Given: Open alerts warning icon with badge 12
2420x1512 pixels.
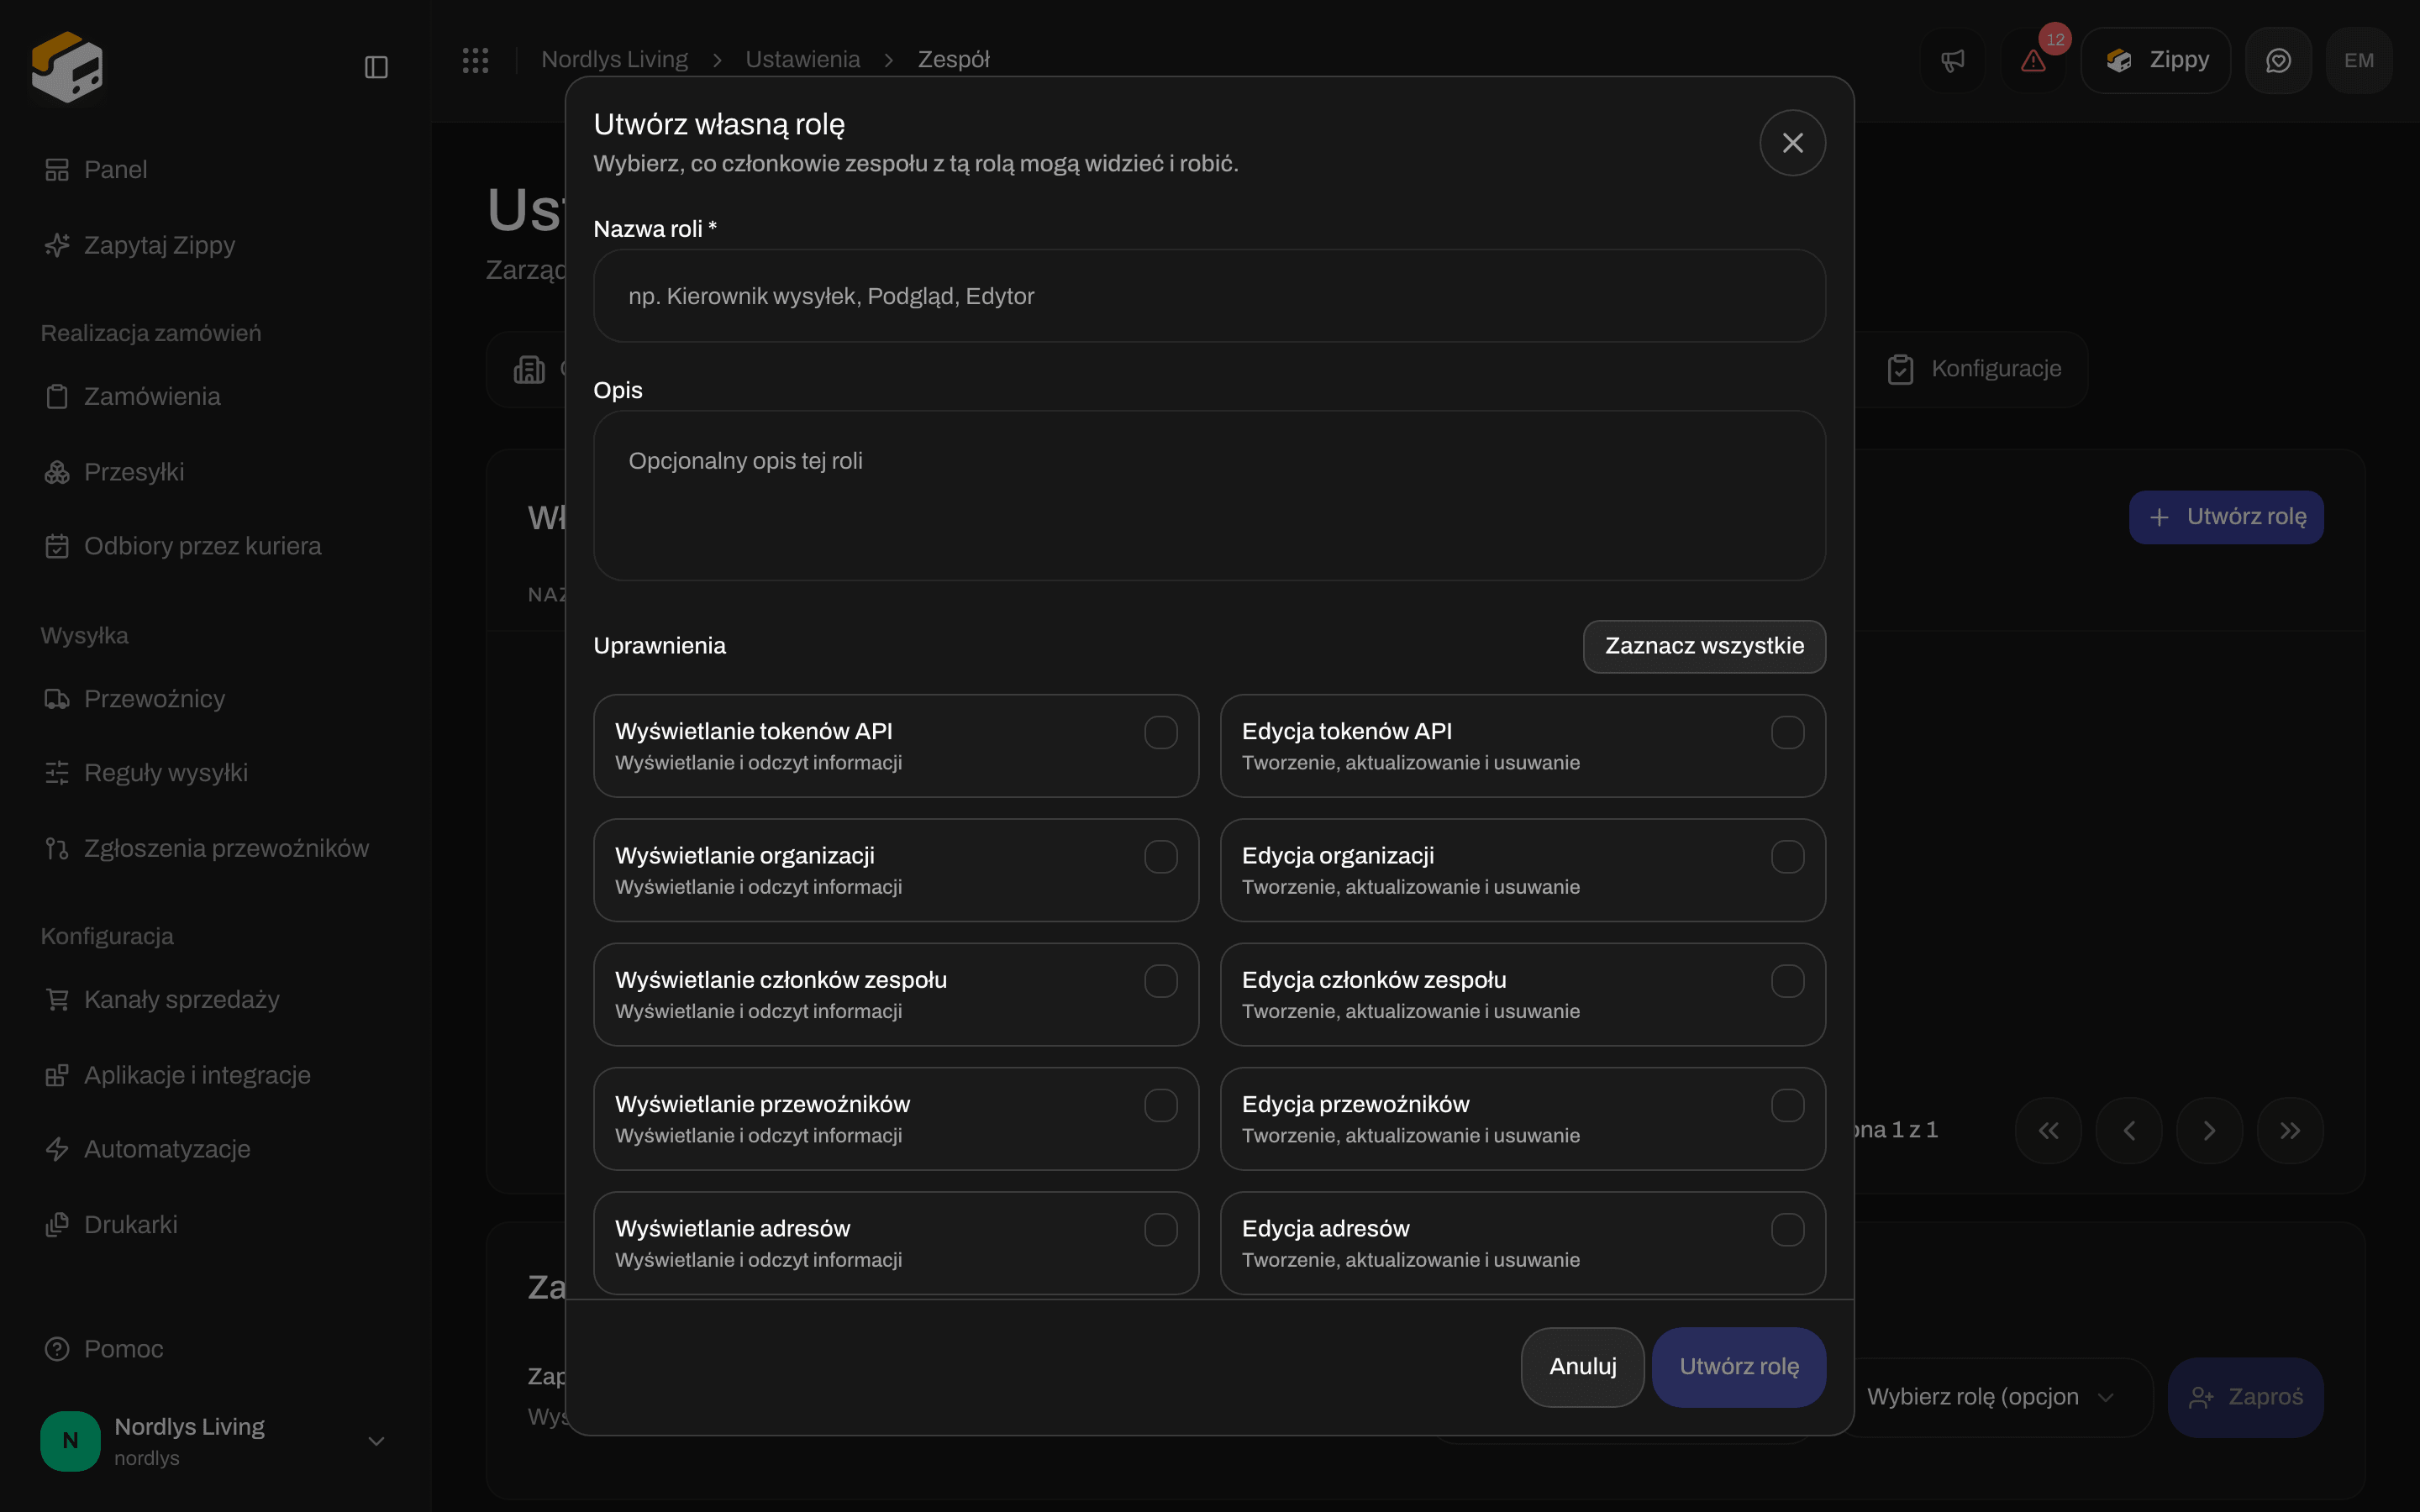Looking at the screenshot, I should pos(2033,60).
